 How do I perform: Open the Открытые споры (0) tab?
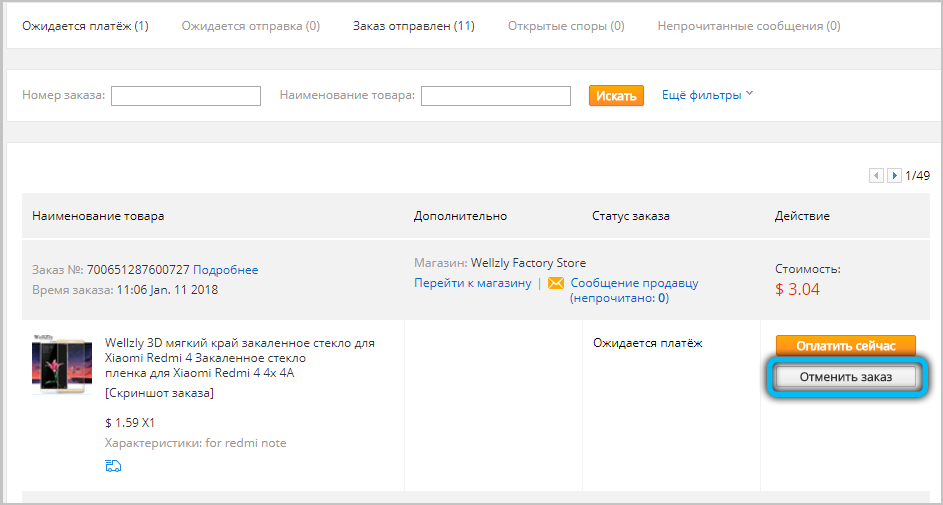coord(565,25)
